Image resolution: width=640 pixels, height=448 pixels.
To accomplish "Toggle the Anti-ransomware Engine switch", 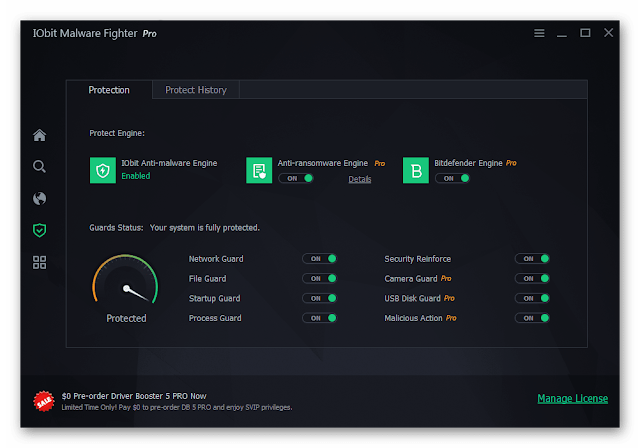I will [296, 178].
